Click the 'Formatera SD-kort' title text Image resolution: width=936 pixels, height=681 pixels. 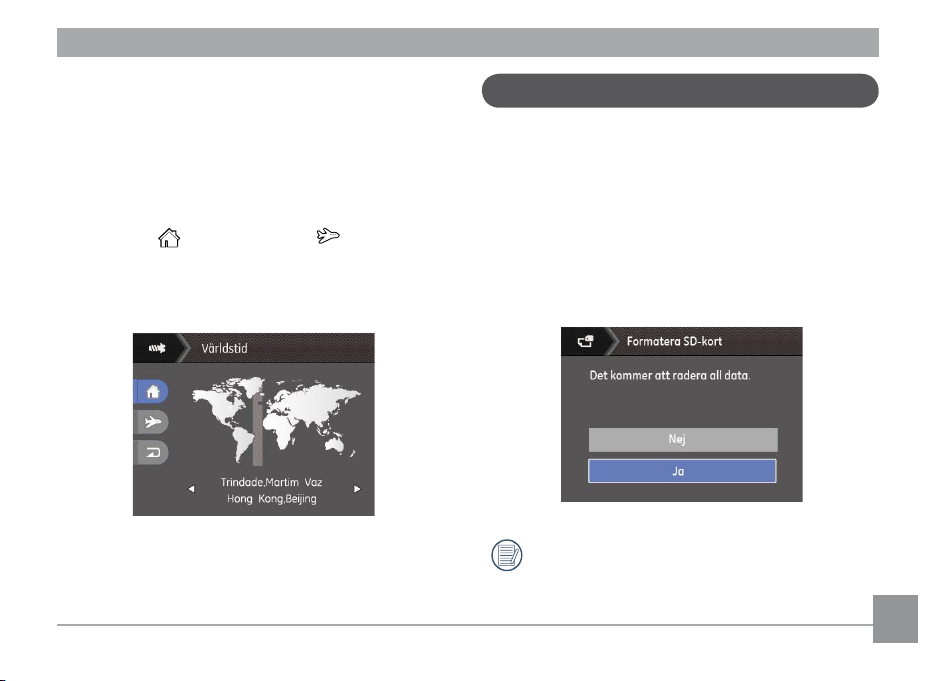tap(674, 341)
